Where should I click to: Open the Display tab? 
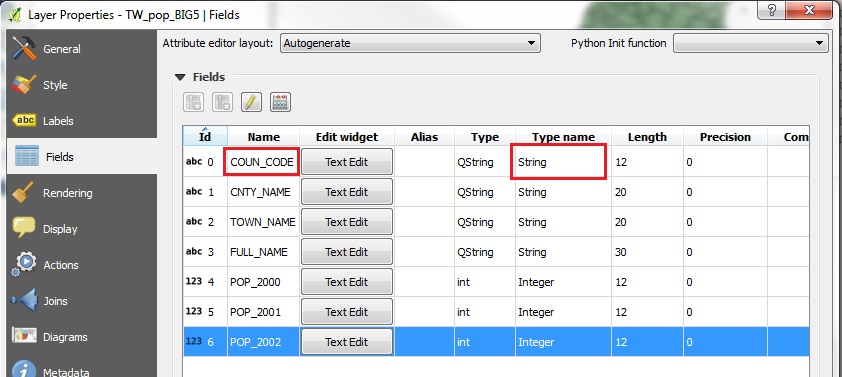(x=82, y=229)
